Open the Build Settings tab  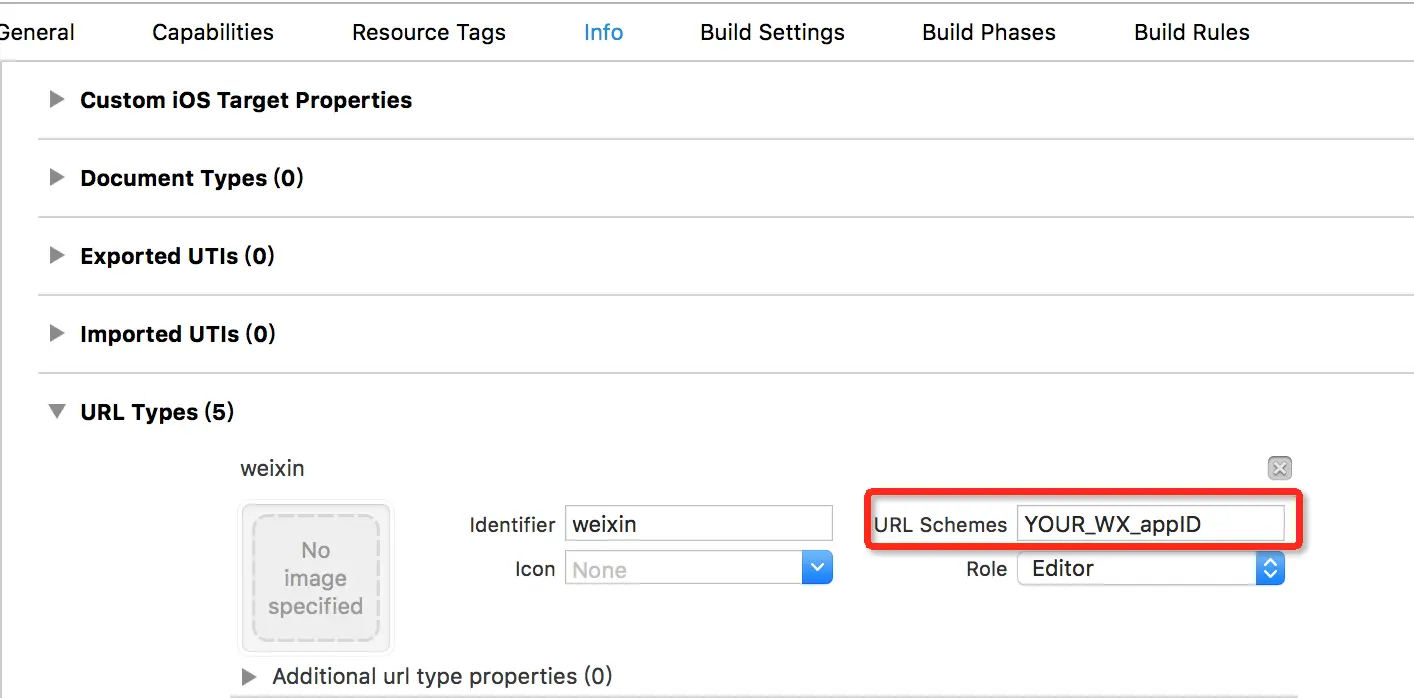(x=772, y=32)
